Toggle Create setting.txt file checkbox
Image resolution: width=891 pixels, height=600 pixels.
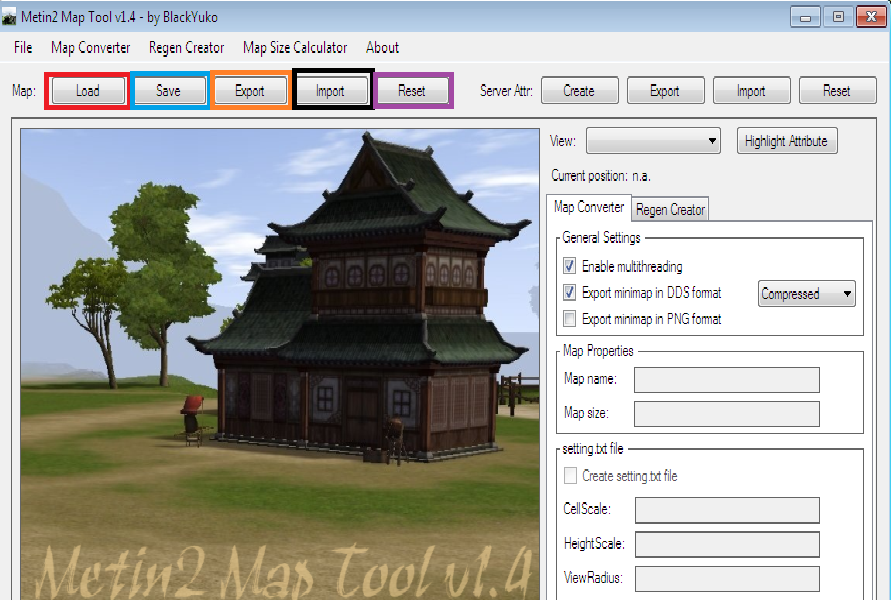point(569,476)
